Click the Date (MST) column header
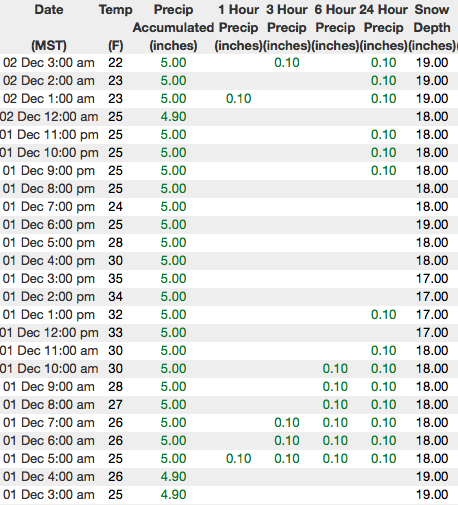458x505 pixels. [x=49, y=27]
